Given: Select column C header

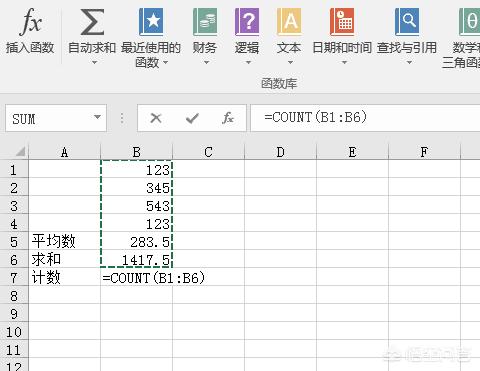Looking at the screenshot, I should [208, 152].
